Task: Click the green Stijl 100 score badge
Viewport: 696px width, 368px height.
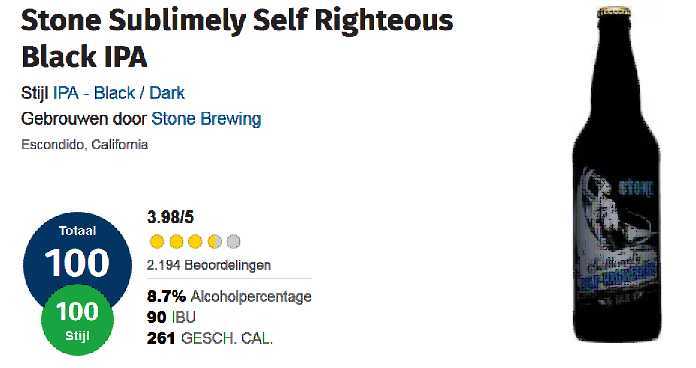Action: (77, 321)
